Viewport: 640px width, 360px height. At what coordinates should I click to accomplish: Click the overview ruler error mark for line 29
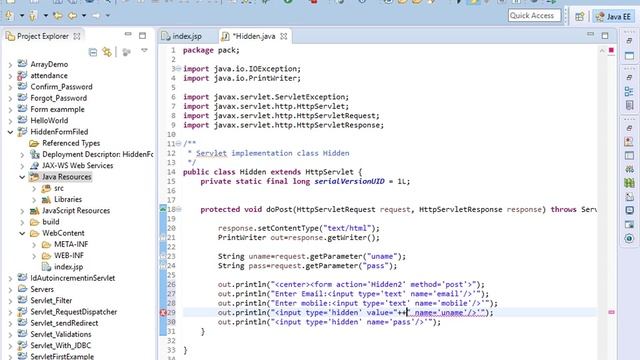[611, 312]
